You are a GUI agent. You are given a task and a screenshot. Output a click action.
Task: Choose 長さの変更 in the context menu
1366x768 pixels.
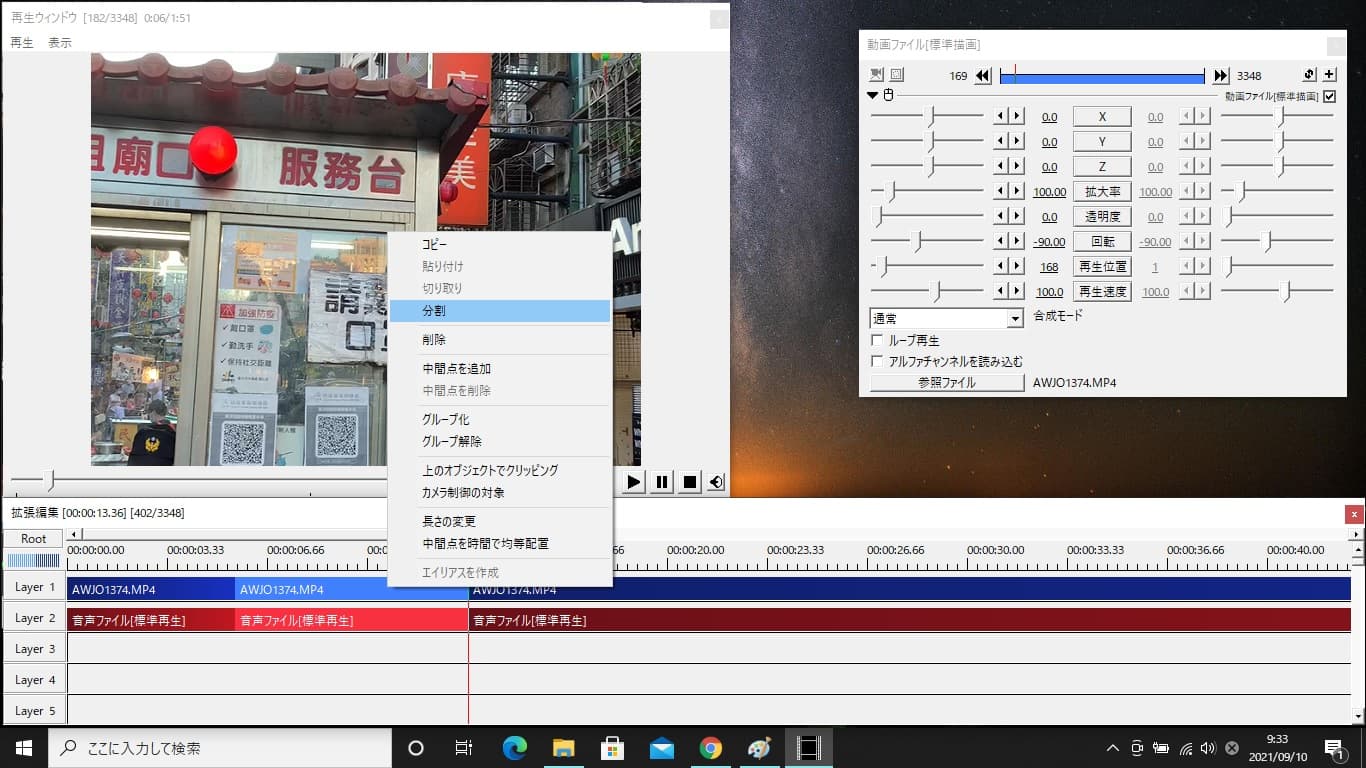coord(500,521)
